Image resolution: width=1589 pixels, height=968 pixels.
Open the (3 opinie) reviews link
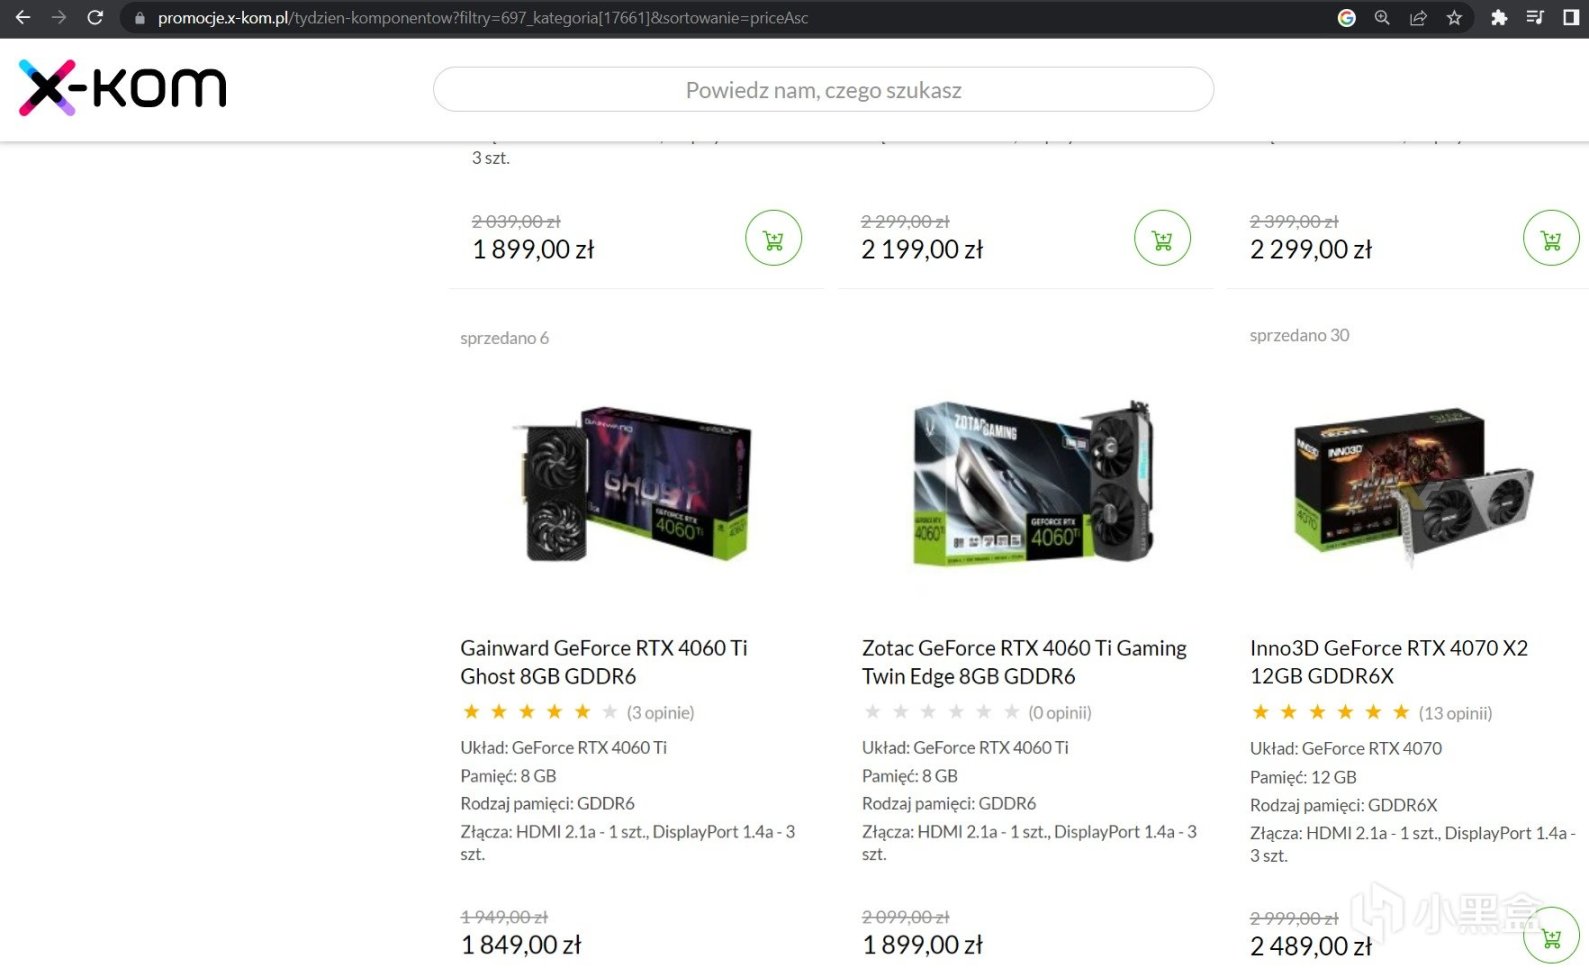click(660, 712)
